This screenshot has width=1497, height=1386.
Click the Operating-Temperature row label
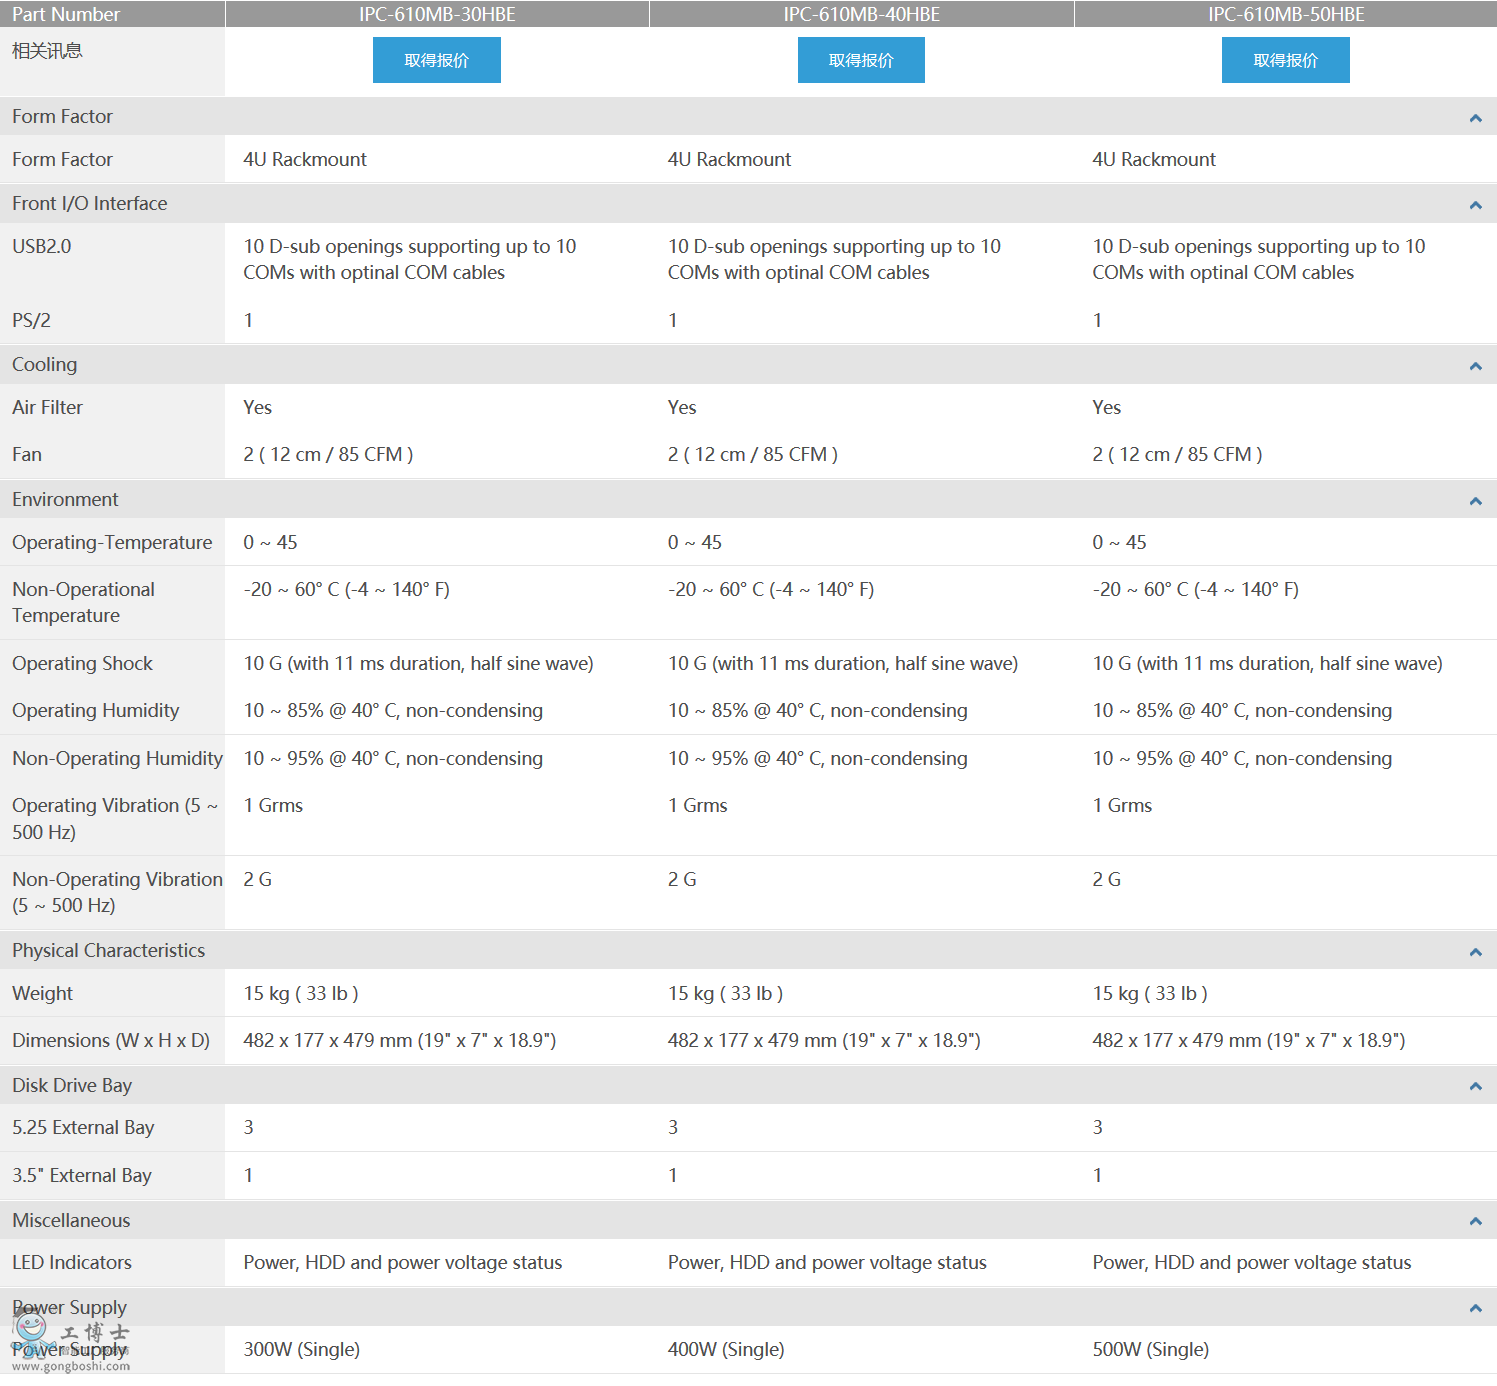point(112,542)
